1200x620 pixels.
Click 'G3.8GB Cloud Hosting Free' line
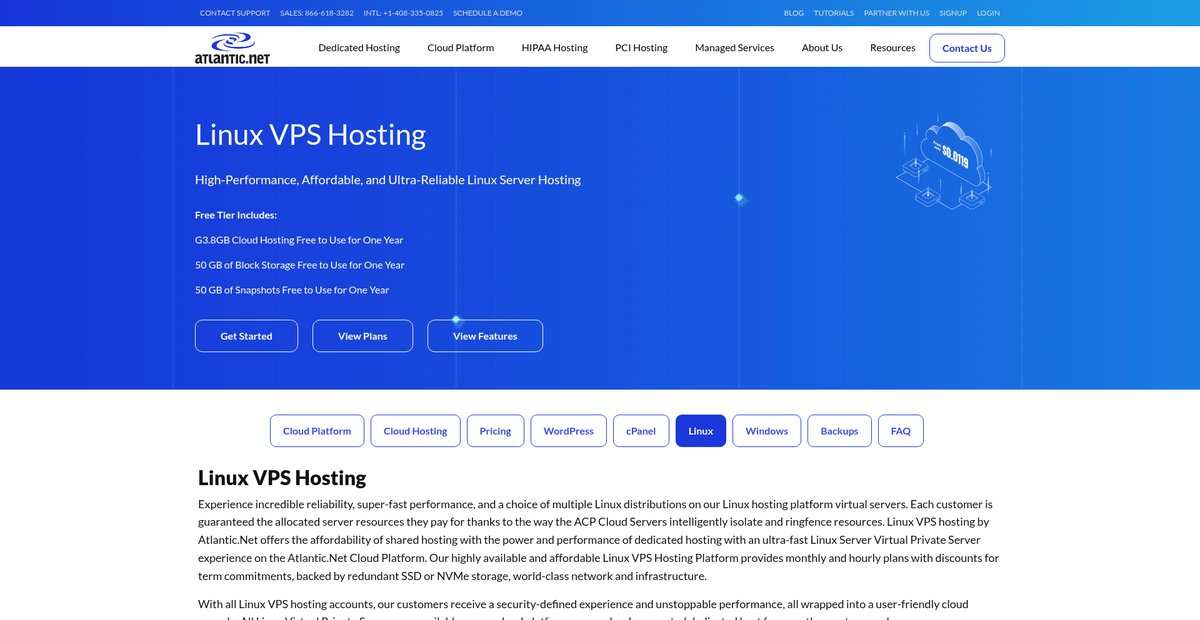click(x=299, y=240)
